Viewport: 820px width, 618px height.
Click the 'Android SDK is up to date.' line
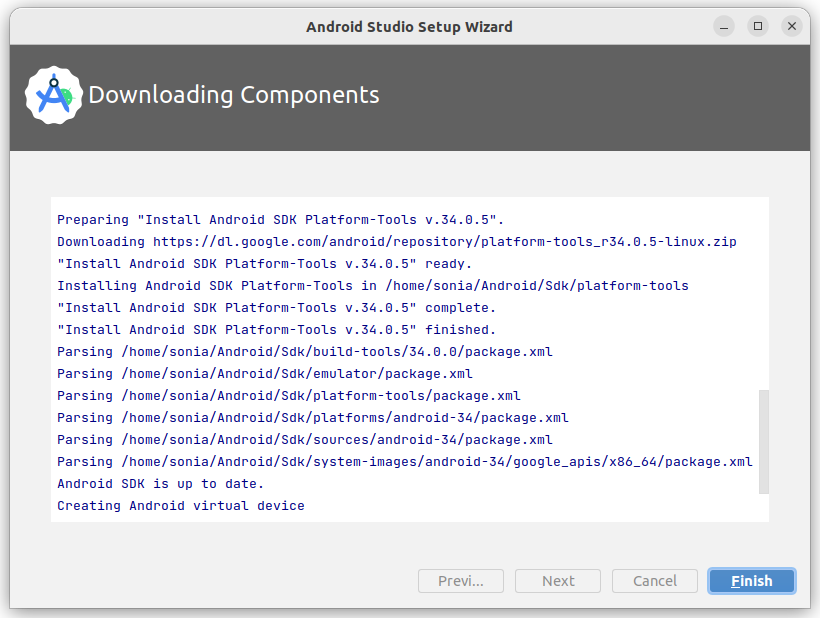(161, 483)
